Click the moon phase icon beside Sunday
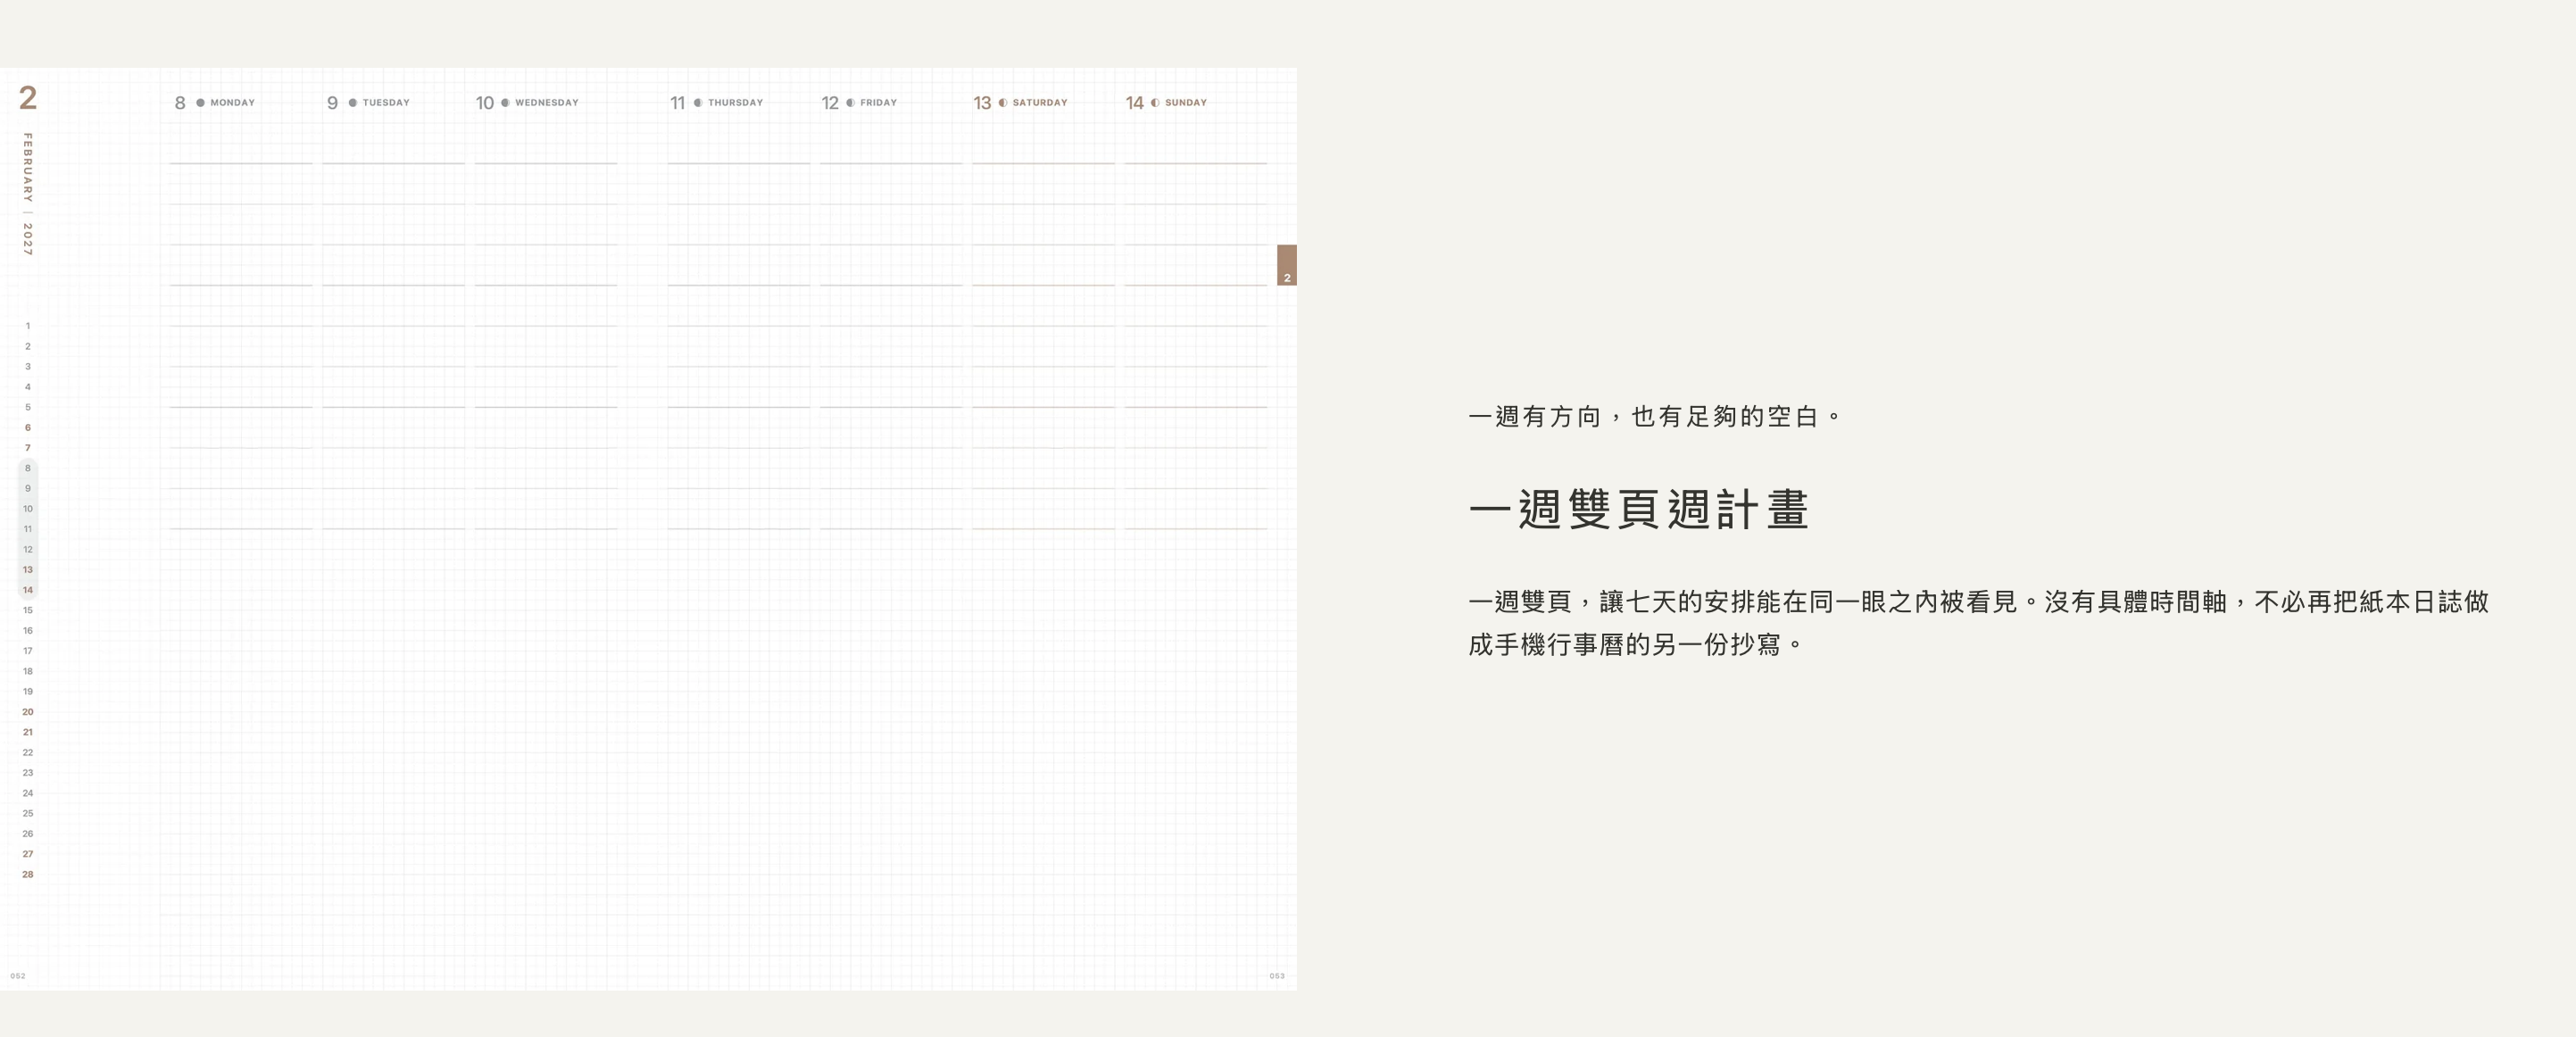 coord(1155,103)
